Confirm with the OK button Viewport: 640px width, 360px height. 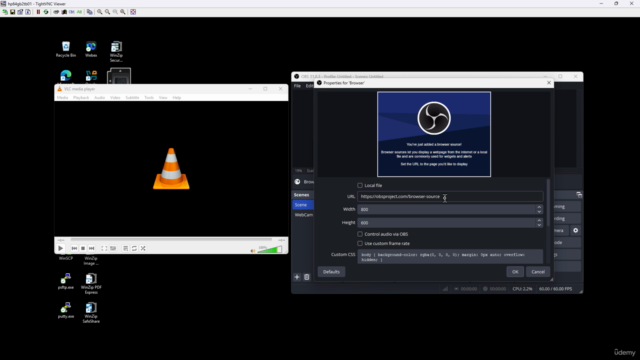pyautogui.click(x=515, y=271)
